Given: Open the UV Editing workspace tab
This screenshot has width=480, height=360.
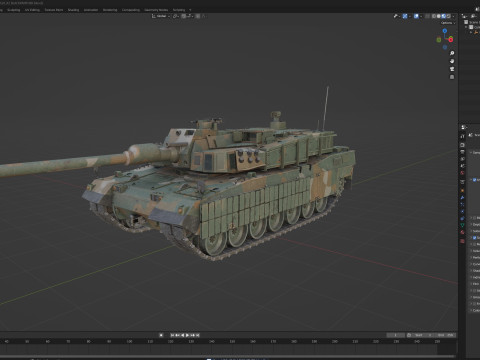Looking at the screenshot, I should click(32, 10).
